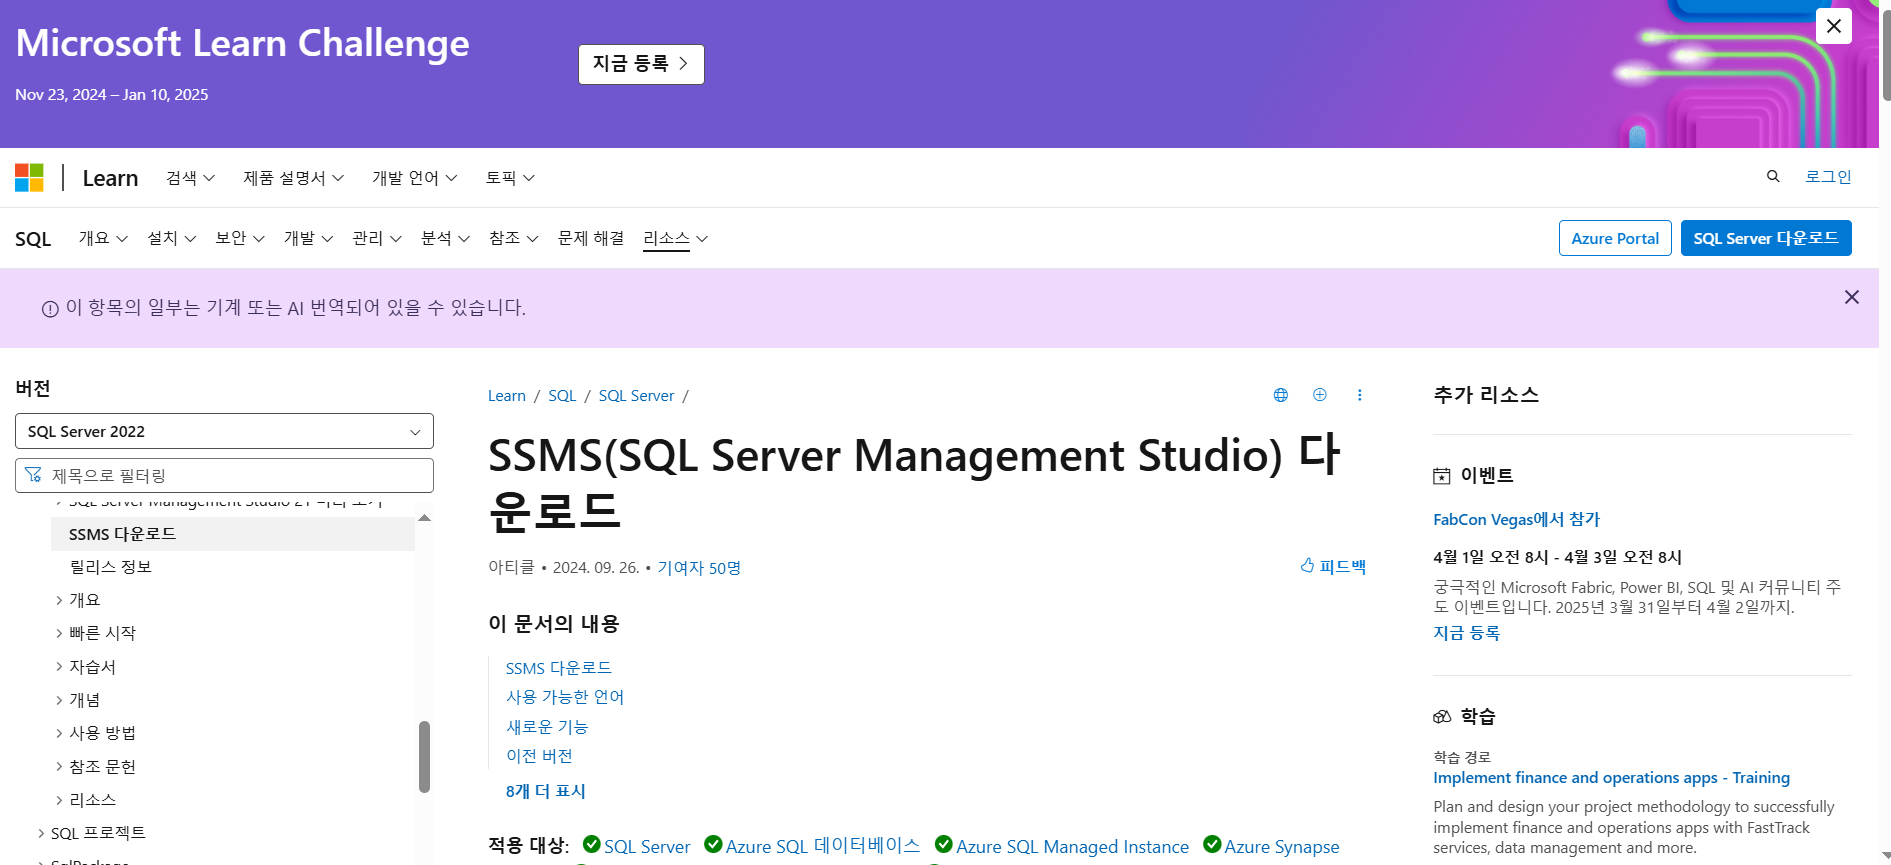Open 보안 menu in SQL nav bar
The width and height of the screenshot is (1891, 865).
[240, 238]
